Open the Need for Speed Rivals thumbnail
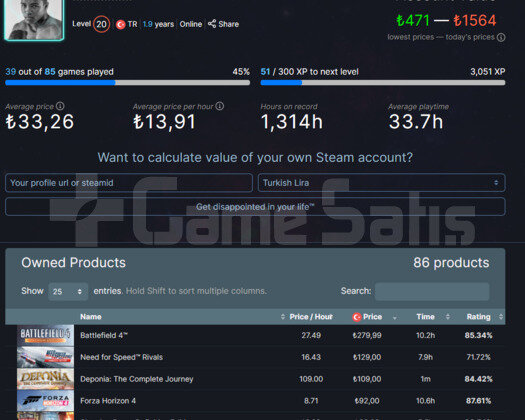525x420 pixels. pyautogui.click(x=46, y=357)
